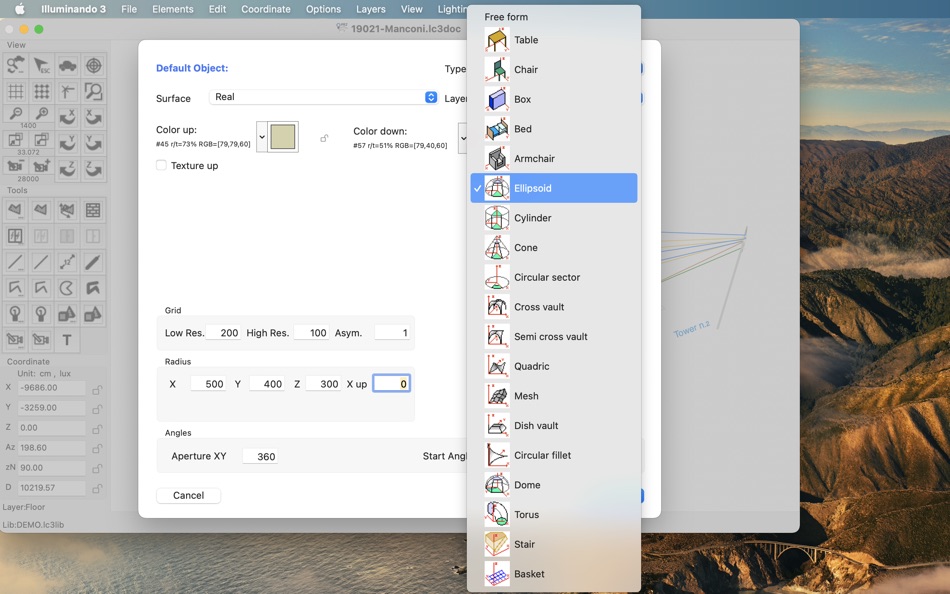Select the second video camera tool

tap(41, 340)
